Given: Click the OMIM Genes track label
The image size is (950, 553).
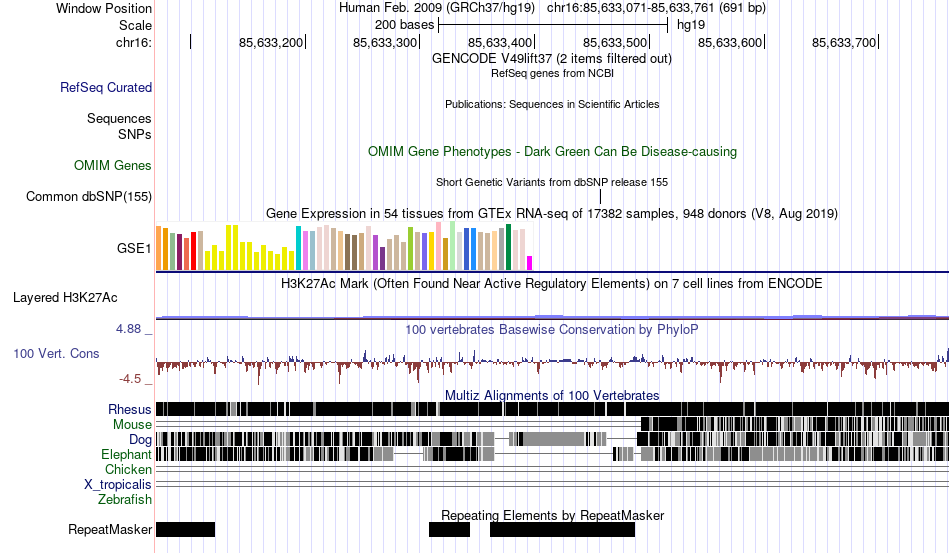Looking at the screenshot, I should [112, 165].
